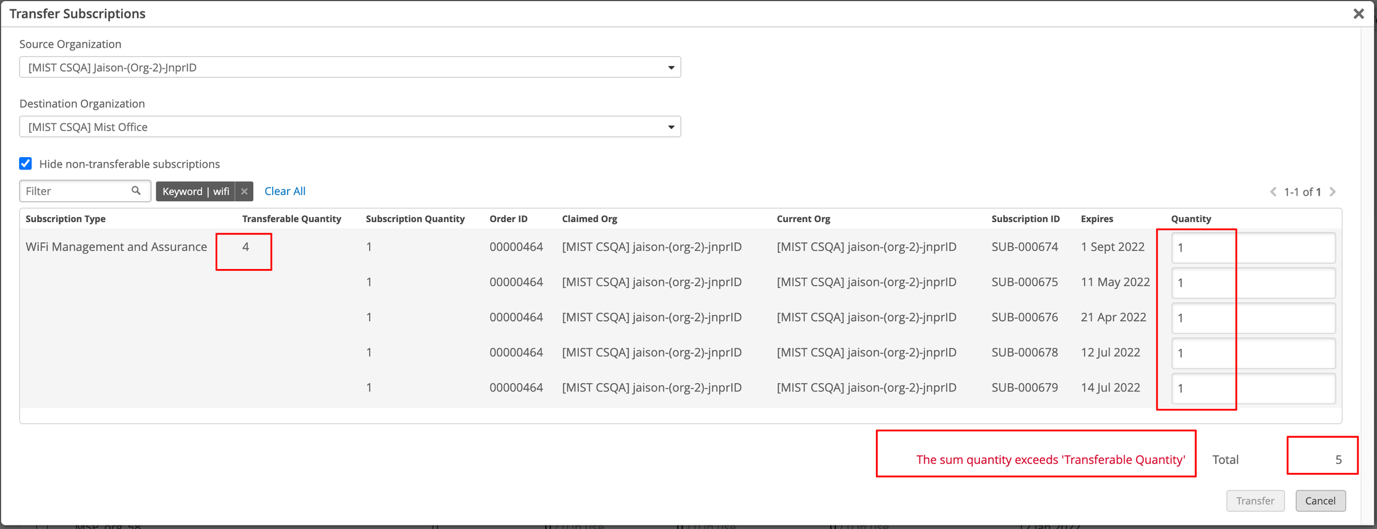Screen dimensions: 1377x529
Task: Sort by Expires column header
Action: pos(1096,219)
